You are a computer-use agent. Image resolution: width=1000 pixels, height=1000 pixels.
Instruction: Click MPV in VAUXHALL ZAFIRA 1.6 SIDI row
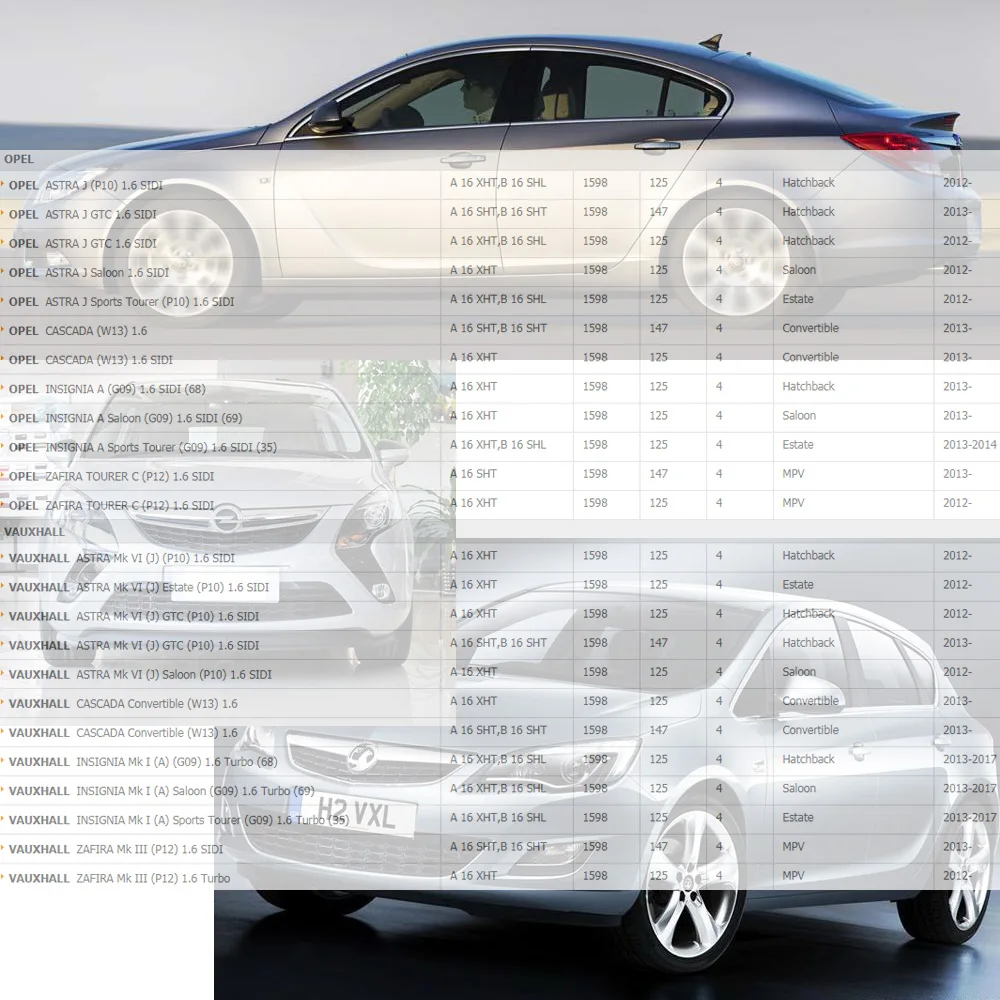pos(793,847)
